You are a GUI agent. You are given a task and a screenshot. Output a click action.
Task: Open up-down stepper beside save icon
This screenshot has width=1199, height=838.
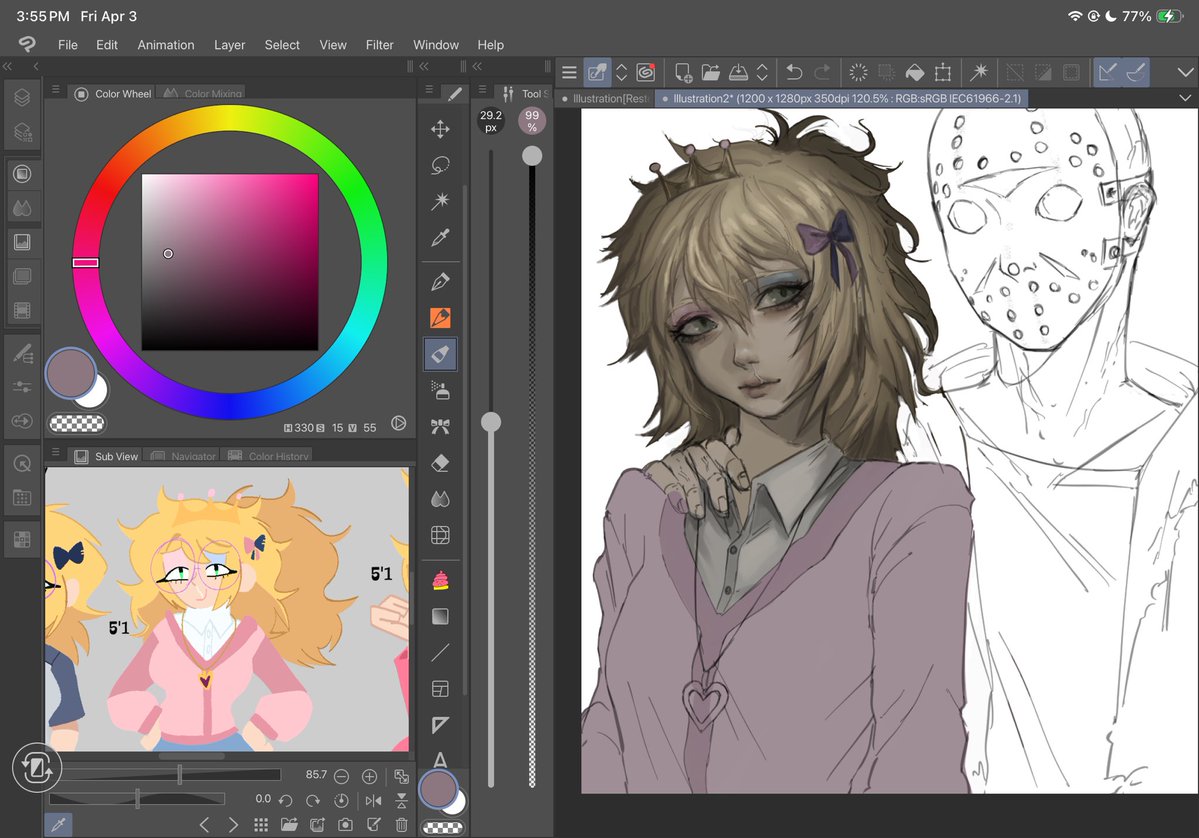[x=762, y=73]
